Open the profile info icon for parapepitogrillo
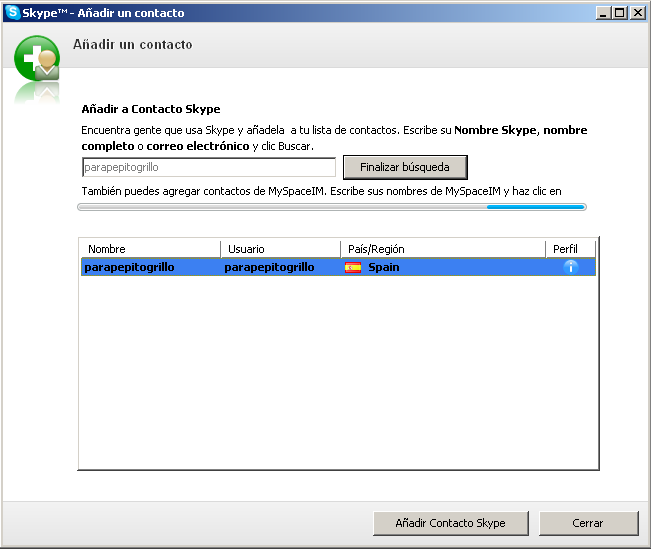Image resolution: width=651 pixels, height=549 pixels. (x=571, y=267)
